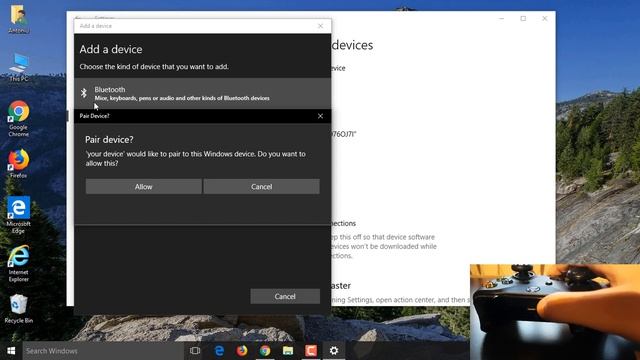The width and height of the screenshot is (640, 360).
Task: Open the orange Camtasia taskbar app
Action: tap(311, 351)
